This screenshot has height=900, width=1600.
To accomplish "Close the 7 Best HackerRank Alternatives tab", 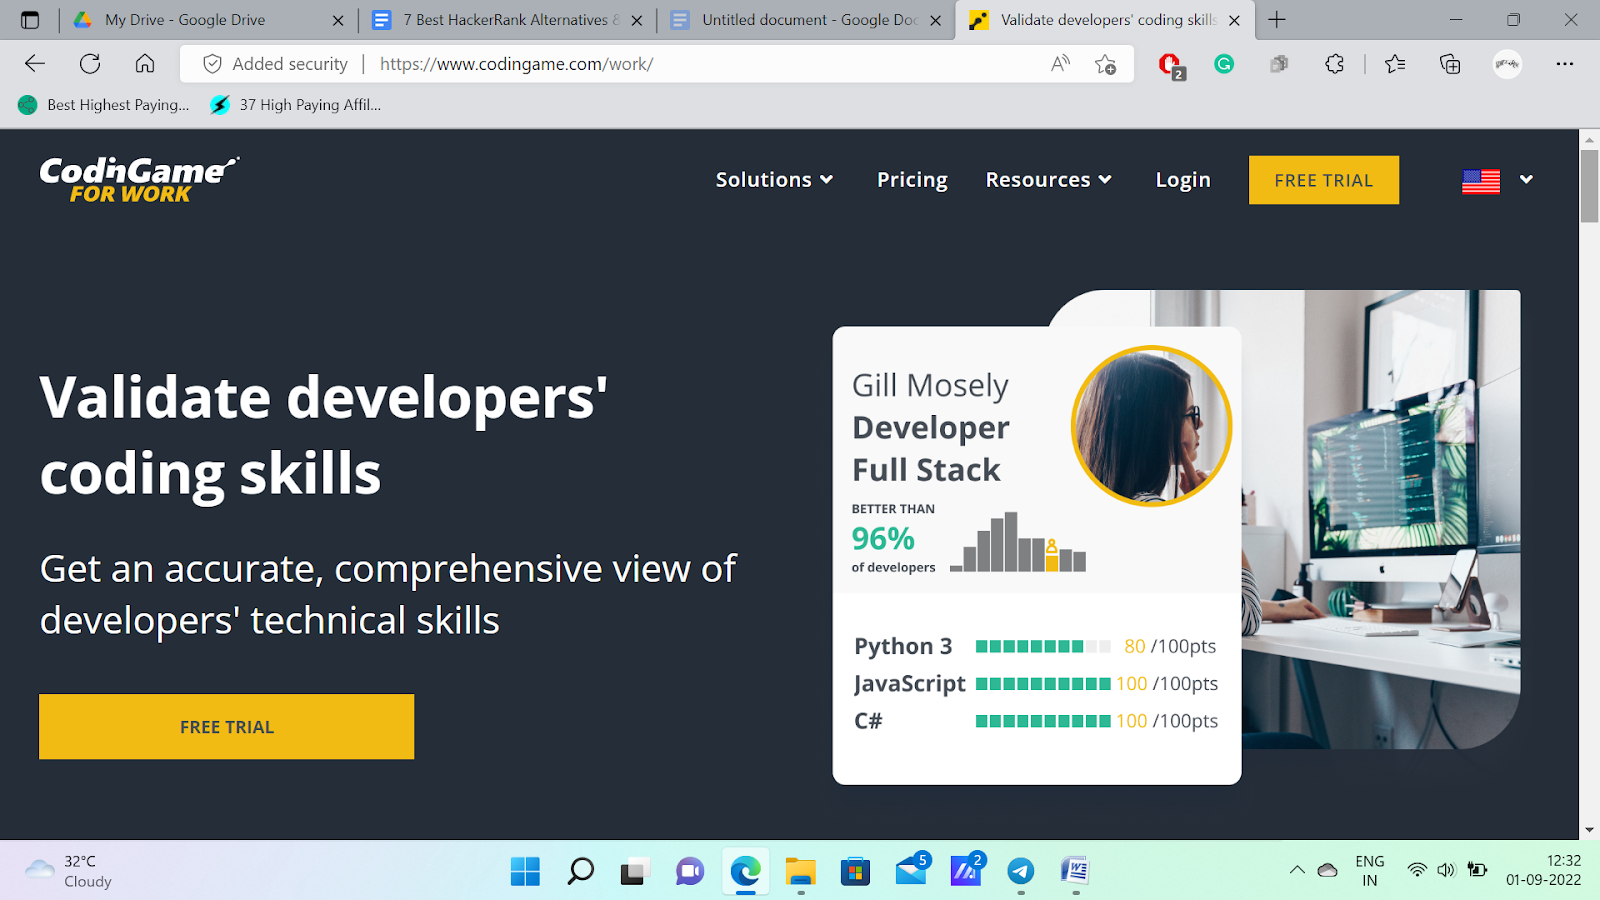I will [637, 20].
